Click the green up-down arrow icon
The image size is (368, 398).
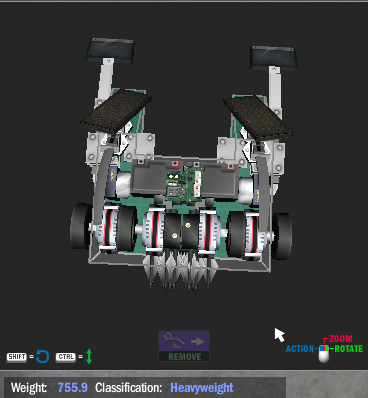coord(89,356)
